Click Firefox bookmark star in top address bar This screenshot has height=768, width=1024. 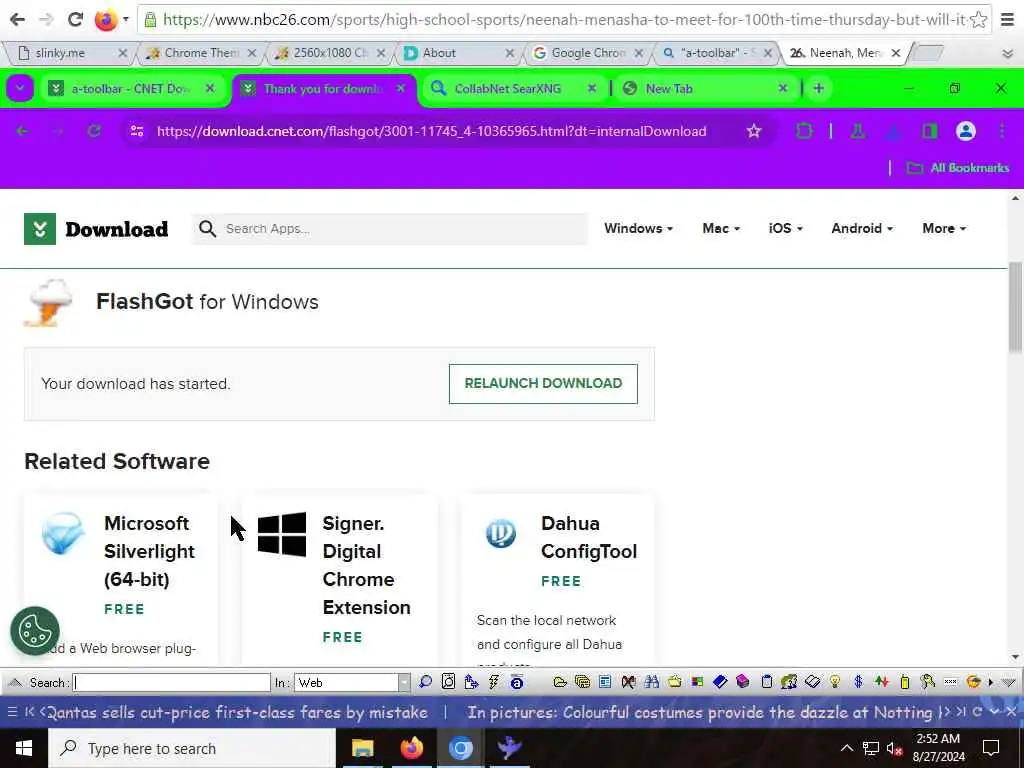coord(978,20)
